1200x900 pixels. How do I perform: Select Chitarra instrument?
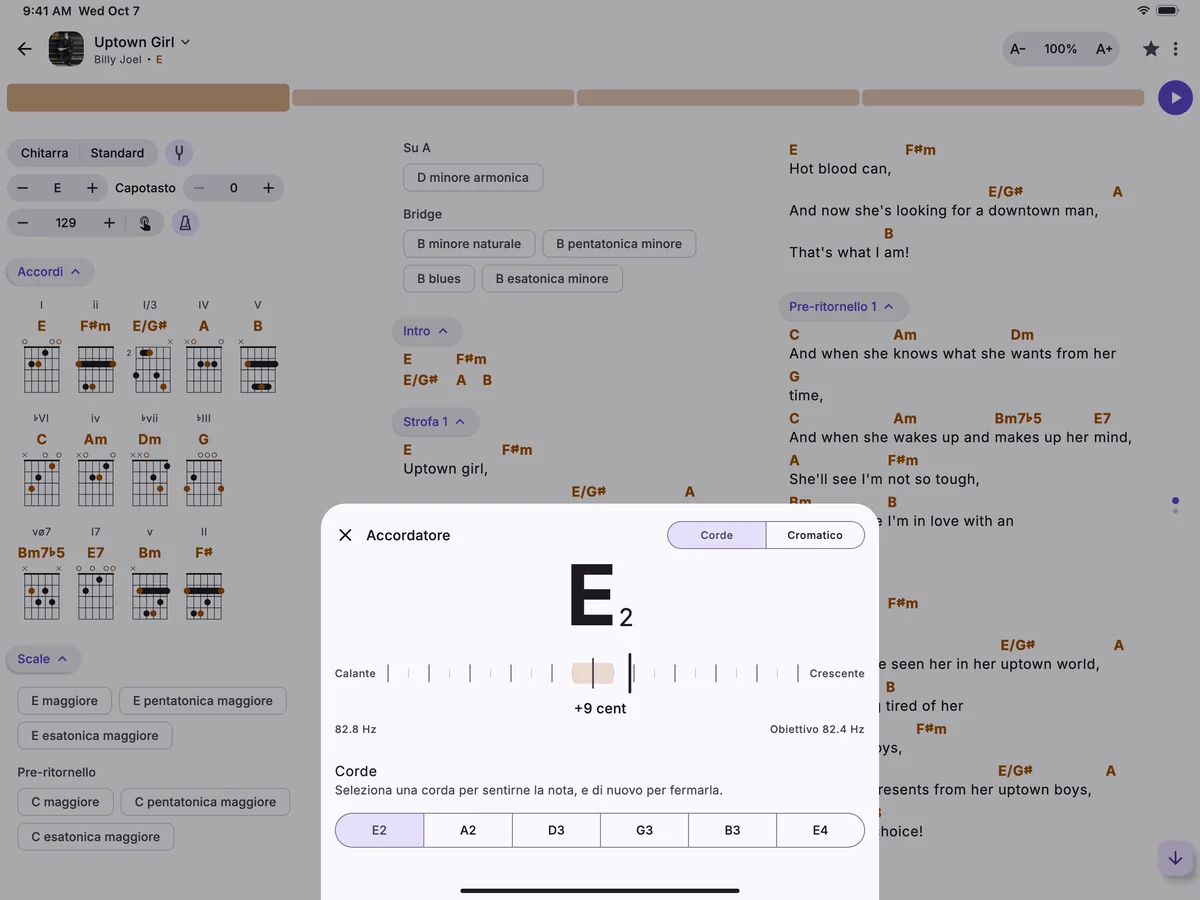click(x=45, y=153)
